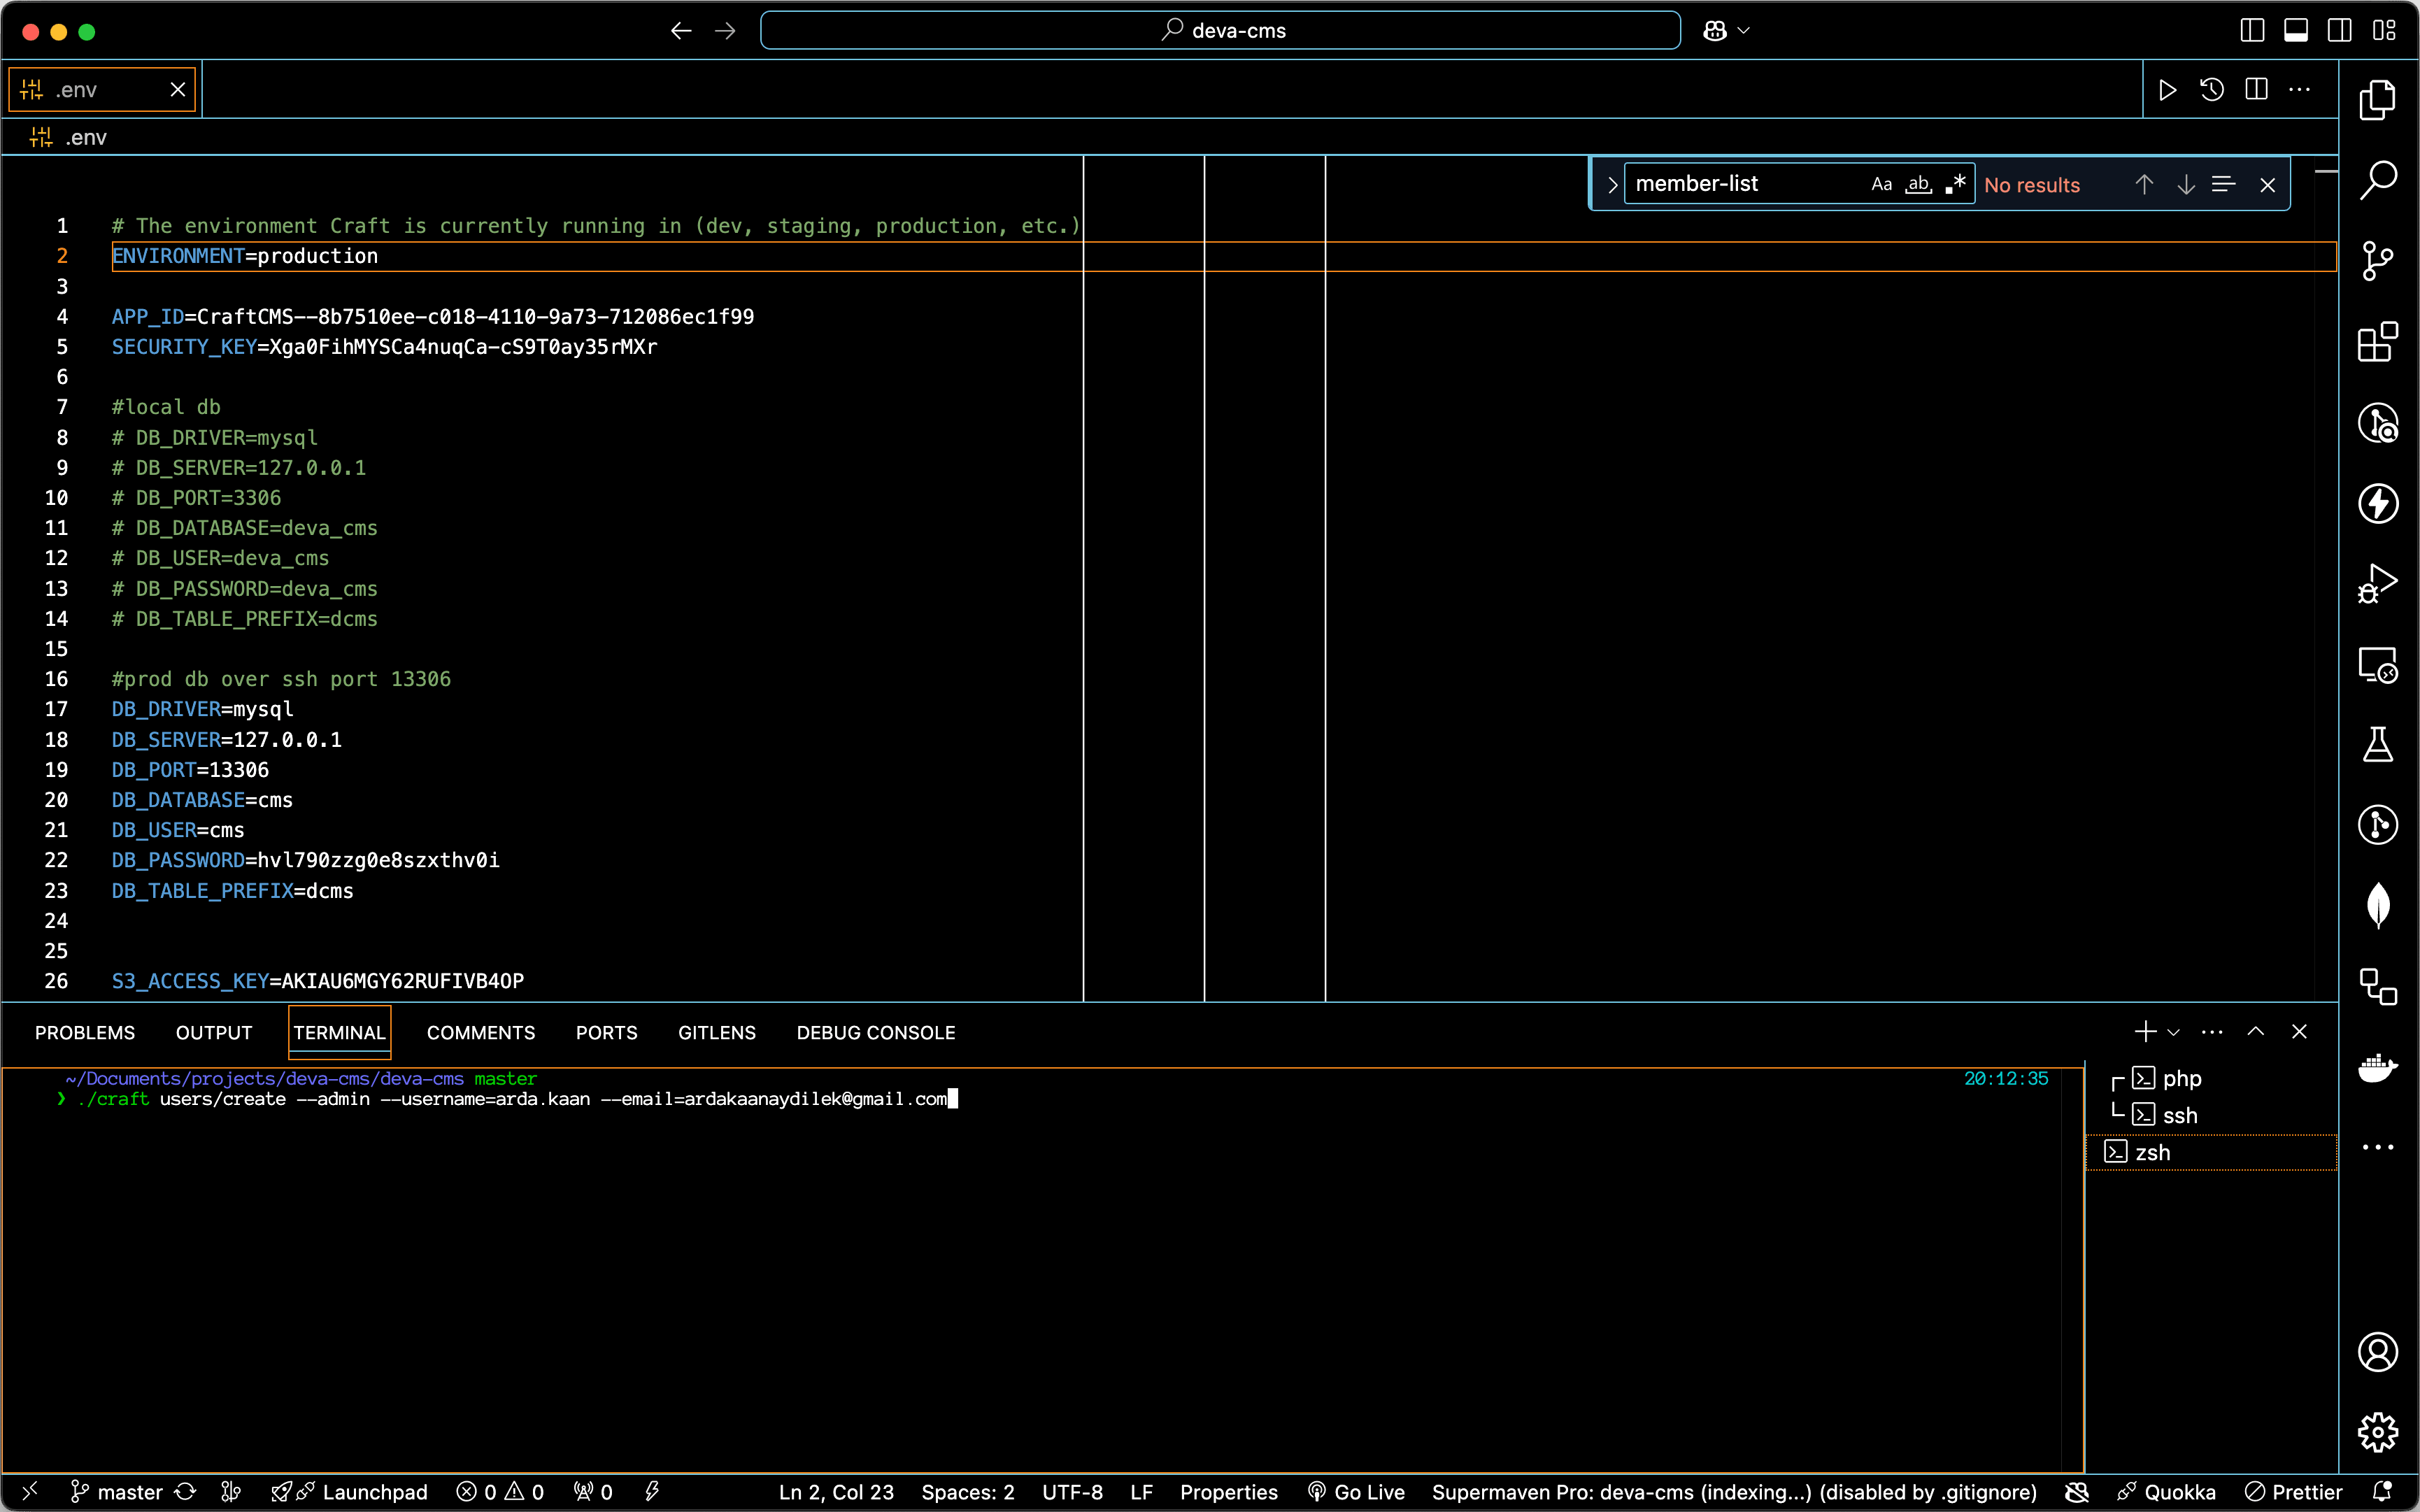Open the Extensions view
2420x1512 pixels.
point(2377,342)
